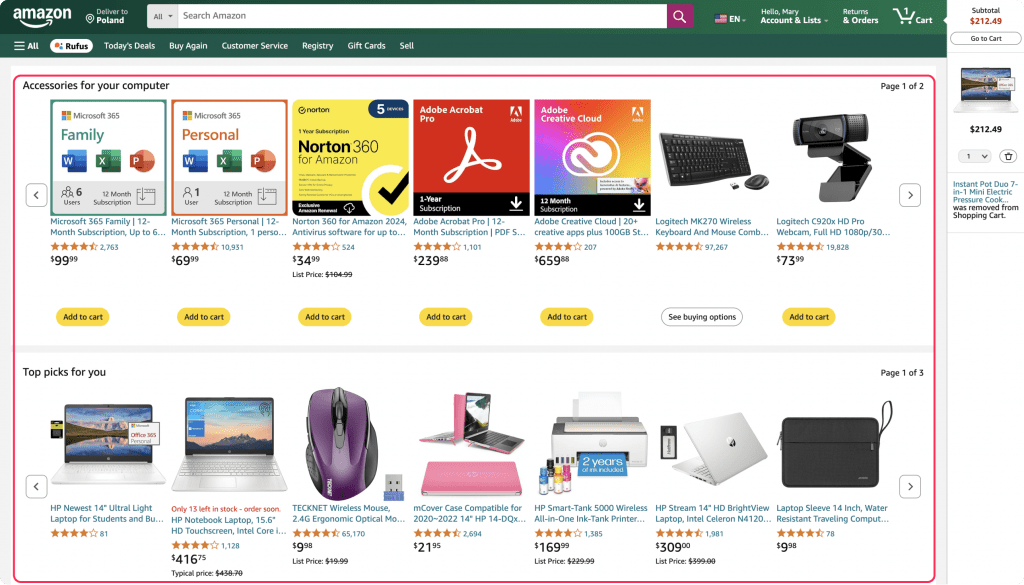Change quantity using the cart quantity dropdown
Viewport: 1024px width, 585px height.
[974, 156]
